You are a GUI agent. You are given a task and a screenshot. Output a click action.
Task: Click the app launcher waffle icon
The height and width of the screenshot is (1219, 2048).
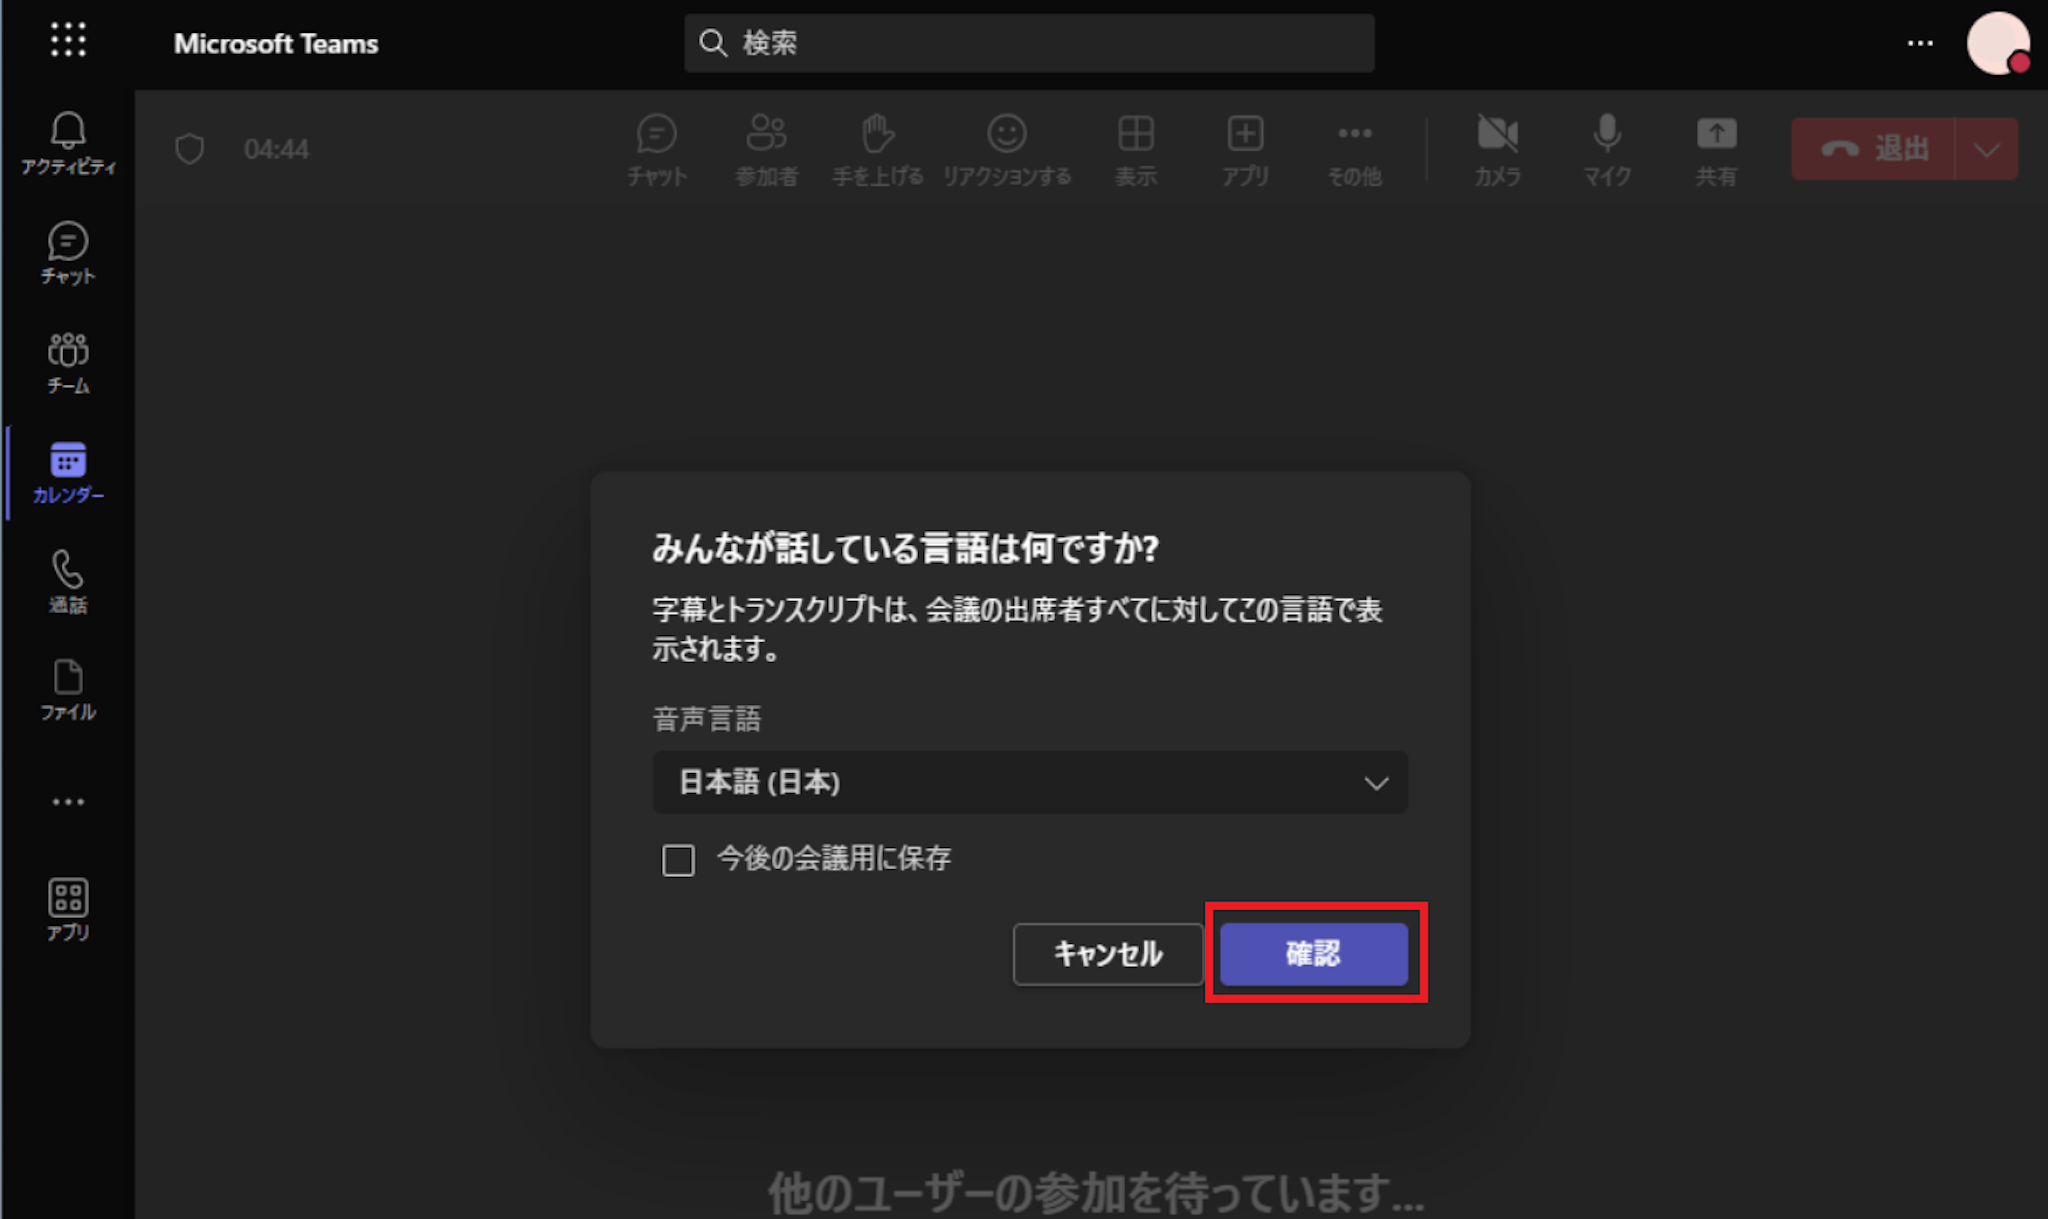tap(68, 41)
